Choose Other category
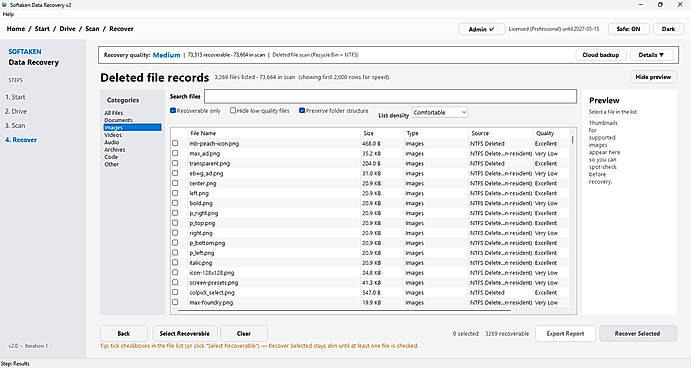Screen dimensions: 691x368 (111, 164)
